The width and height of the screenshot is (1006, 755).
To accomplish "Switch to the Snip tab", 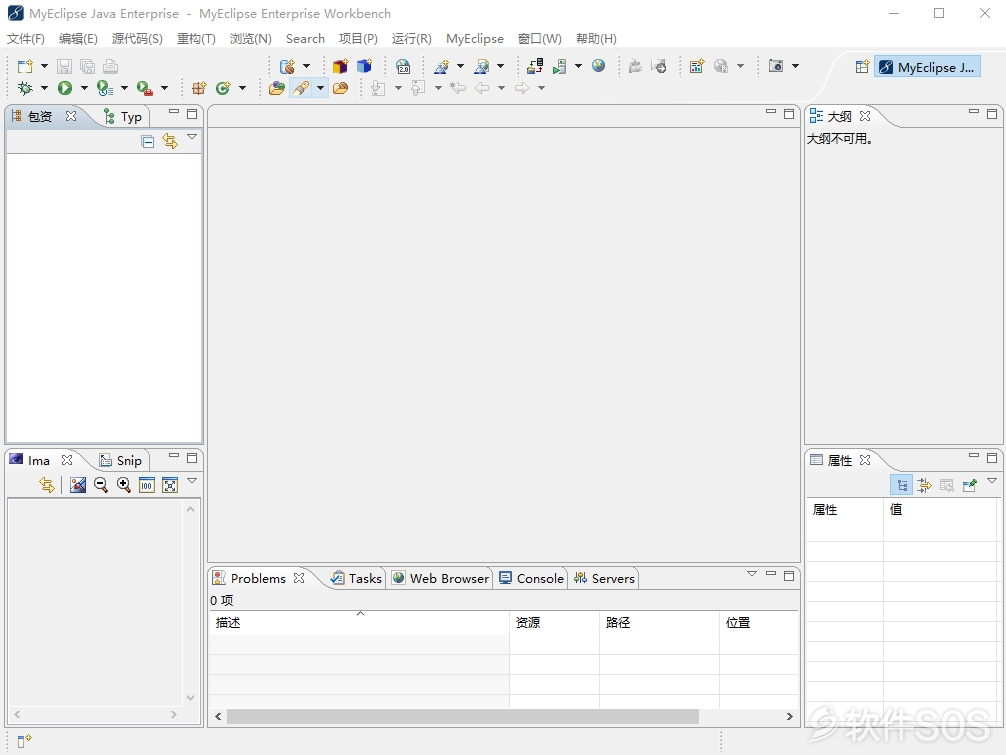I will pyautogui.click(x=122, y=461).
